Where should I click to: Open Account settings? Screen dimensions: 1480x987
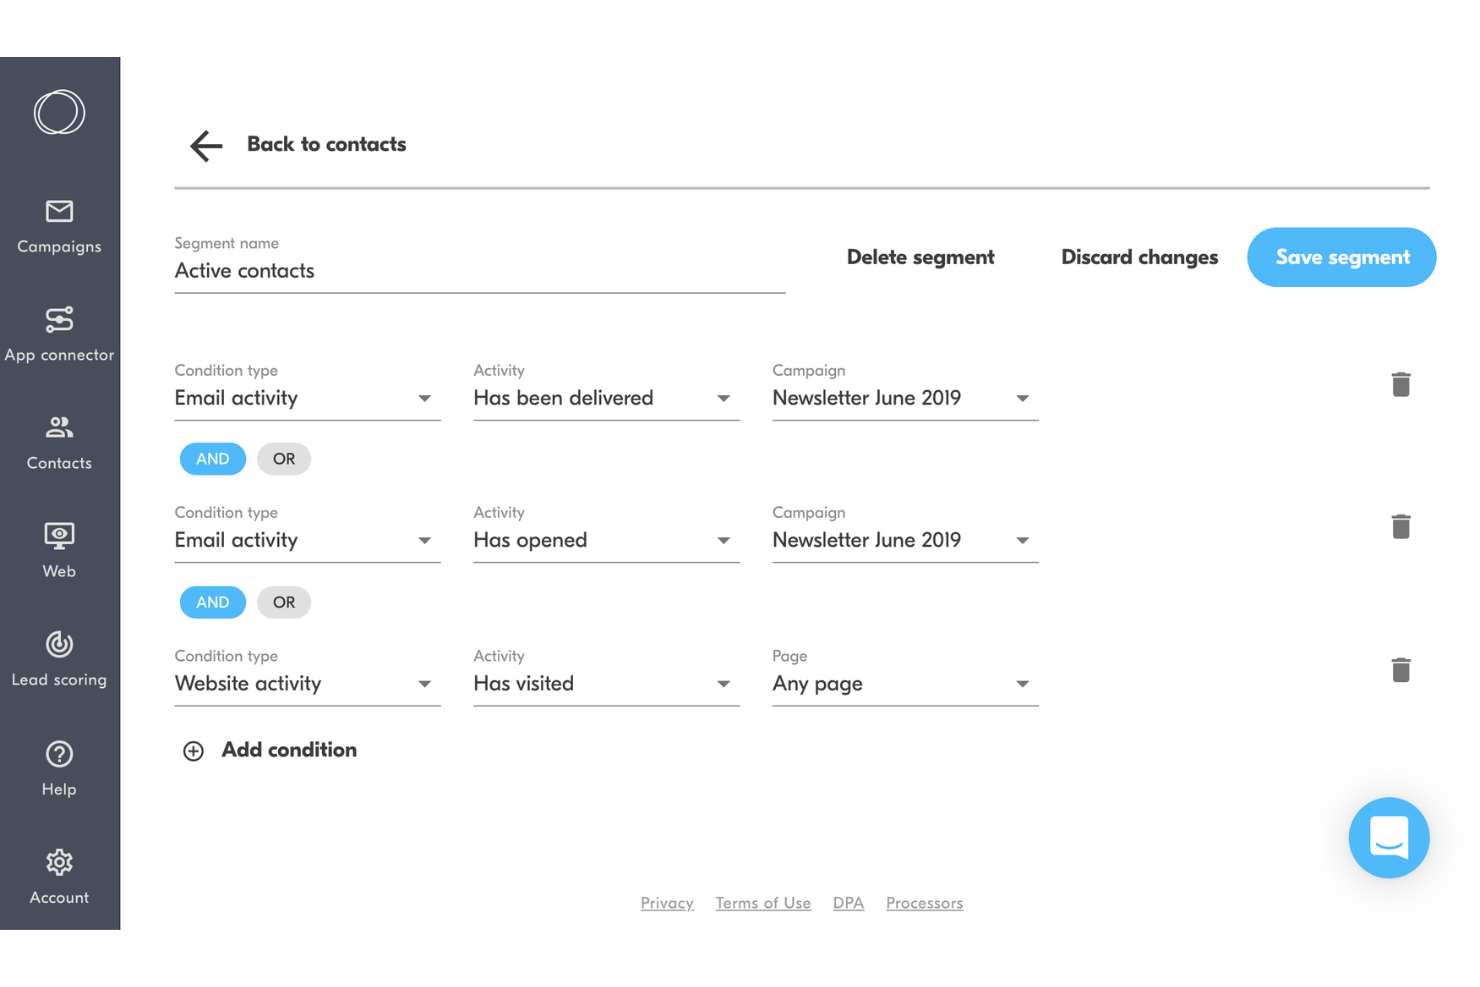tap(59, 877)
